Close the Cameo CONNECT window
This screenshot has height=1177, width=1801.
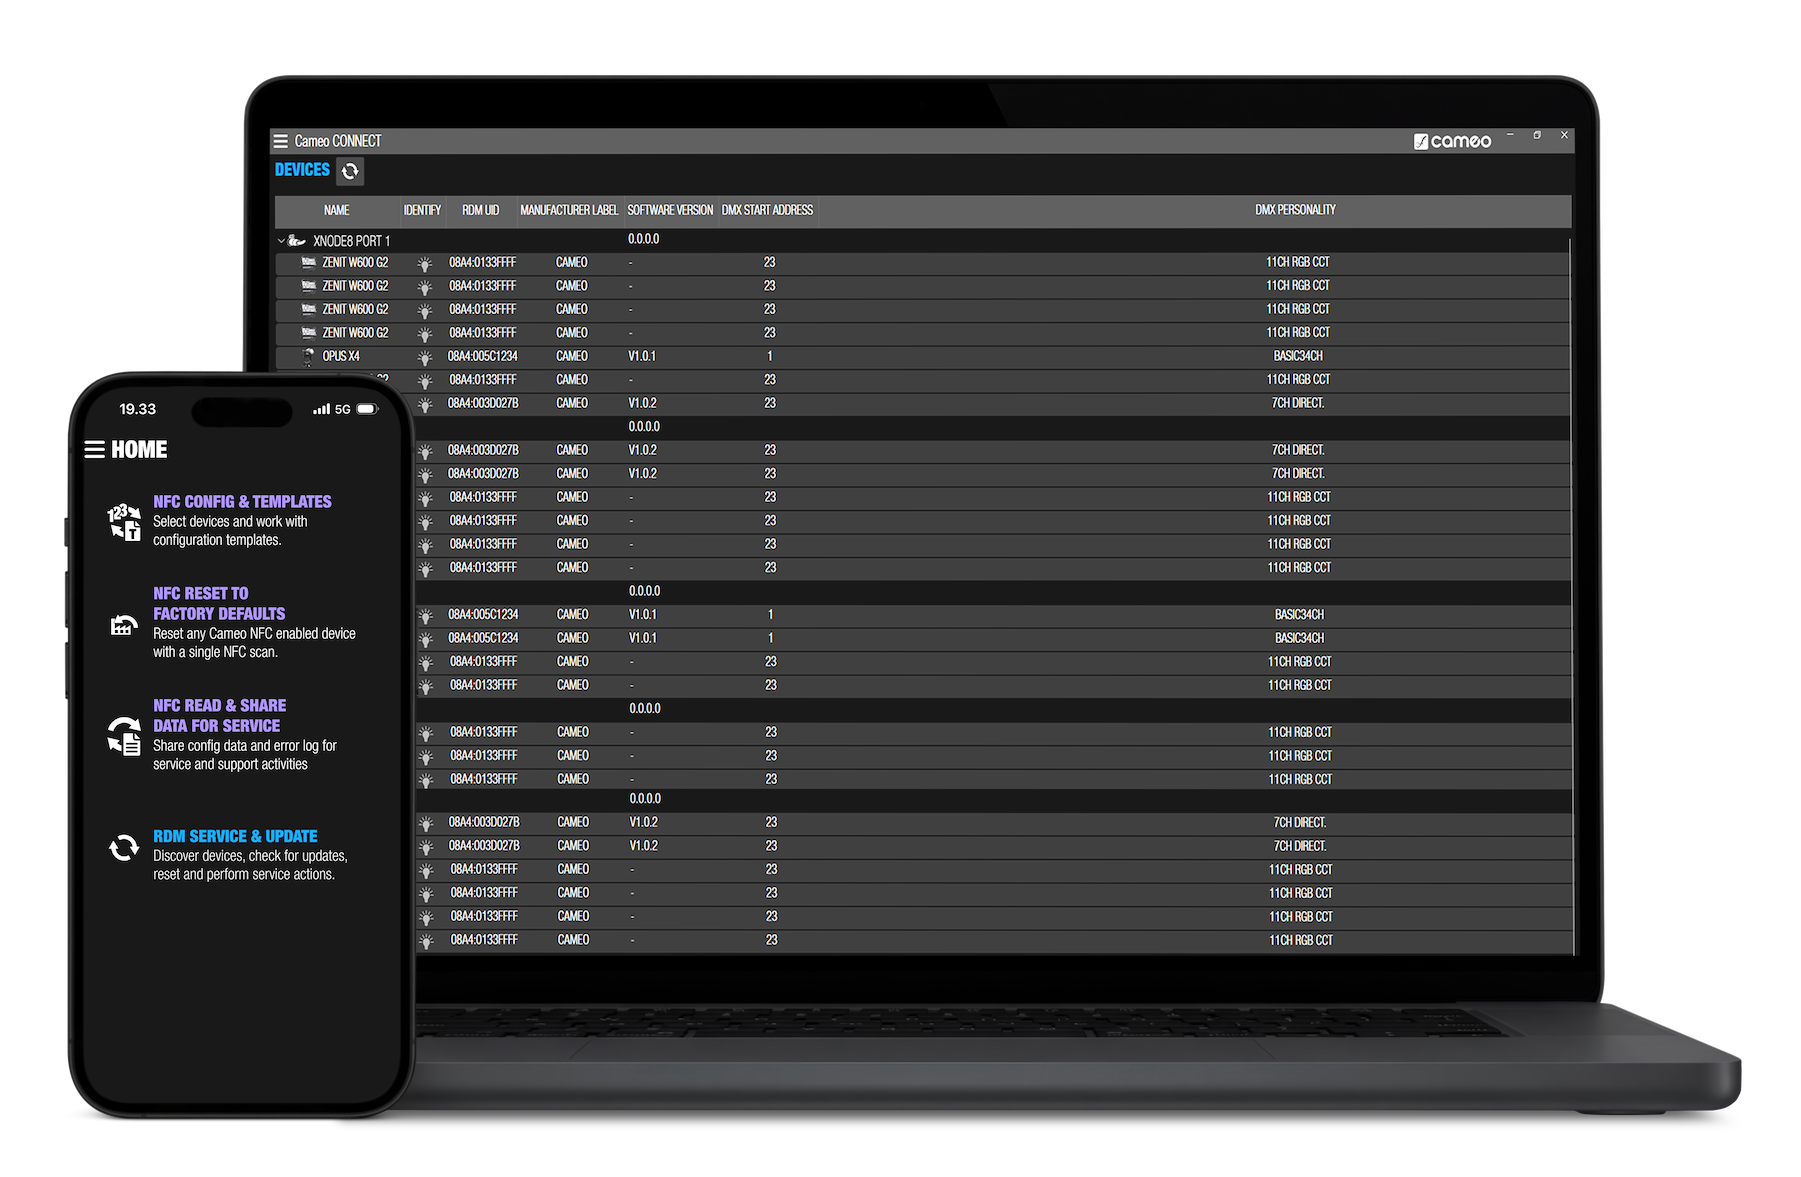pyautogui.click(x=1564, y=135)
